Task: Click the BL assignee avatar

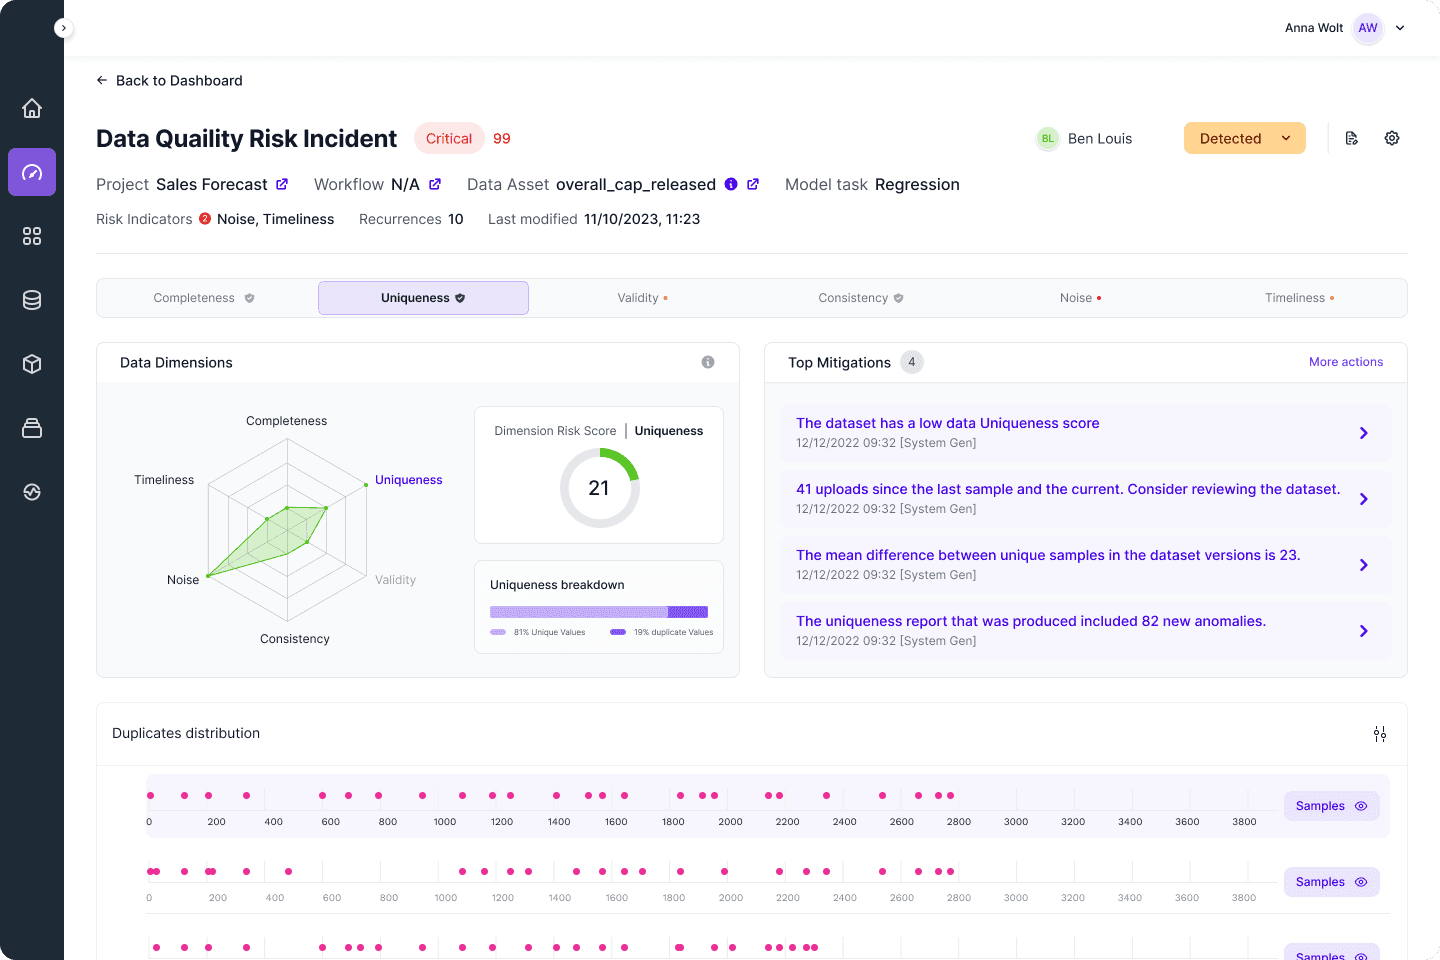Action: pyautogui.click(x=1047, y=138)
